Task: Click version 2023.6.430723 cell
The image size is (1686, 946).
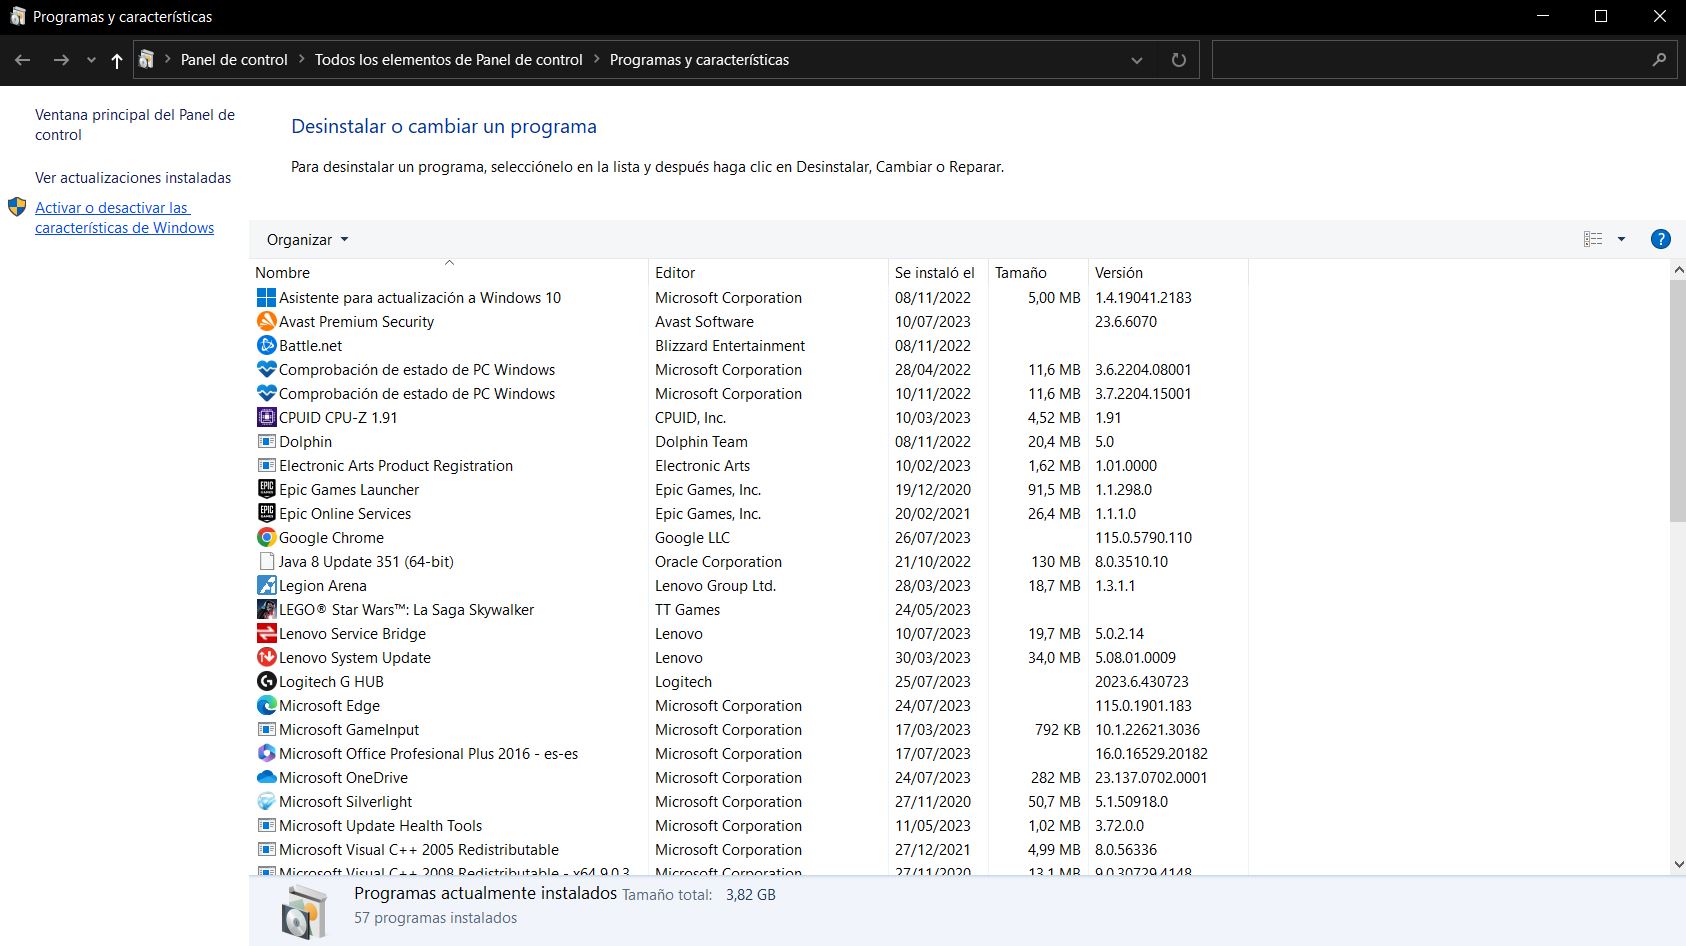Action: 1141,682
